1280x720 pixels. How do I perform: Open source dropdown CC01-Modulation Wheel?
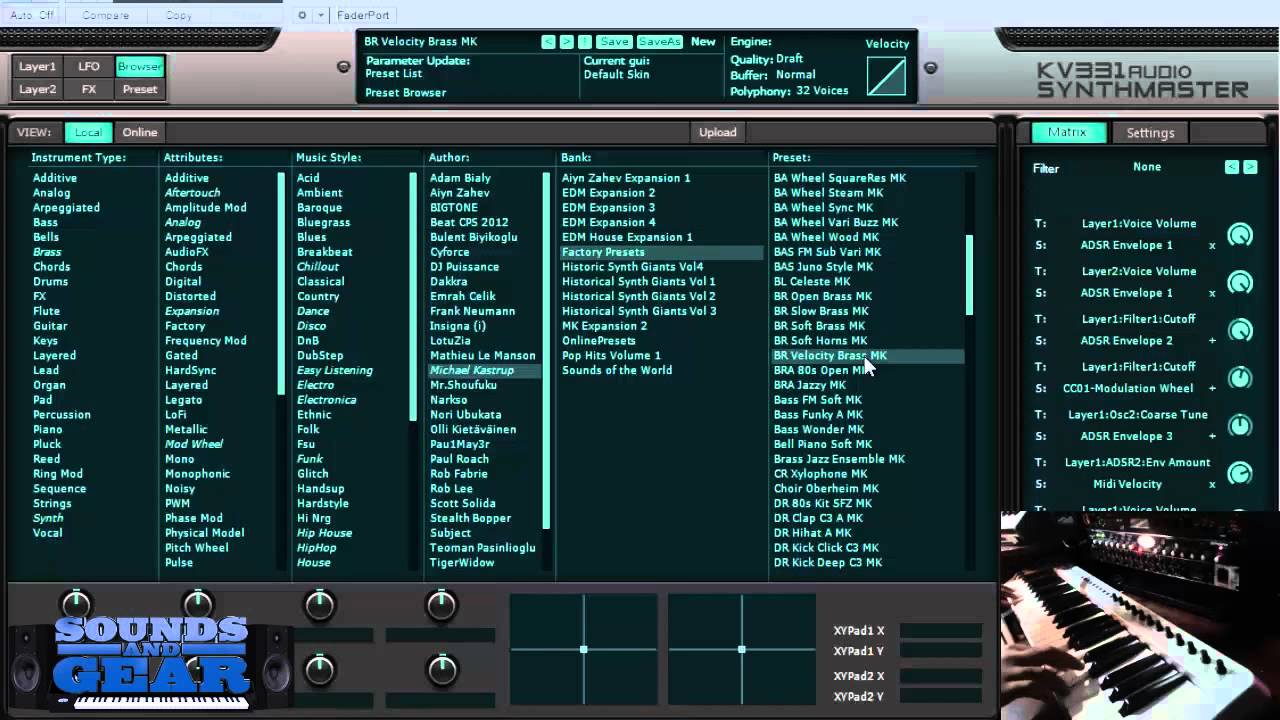(x=1128, y=388)
